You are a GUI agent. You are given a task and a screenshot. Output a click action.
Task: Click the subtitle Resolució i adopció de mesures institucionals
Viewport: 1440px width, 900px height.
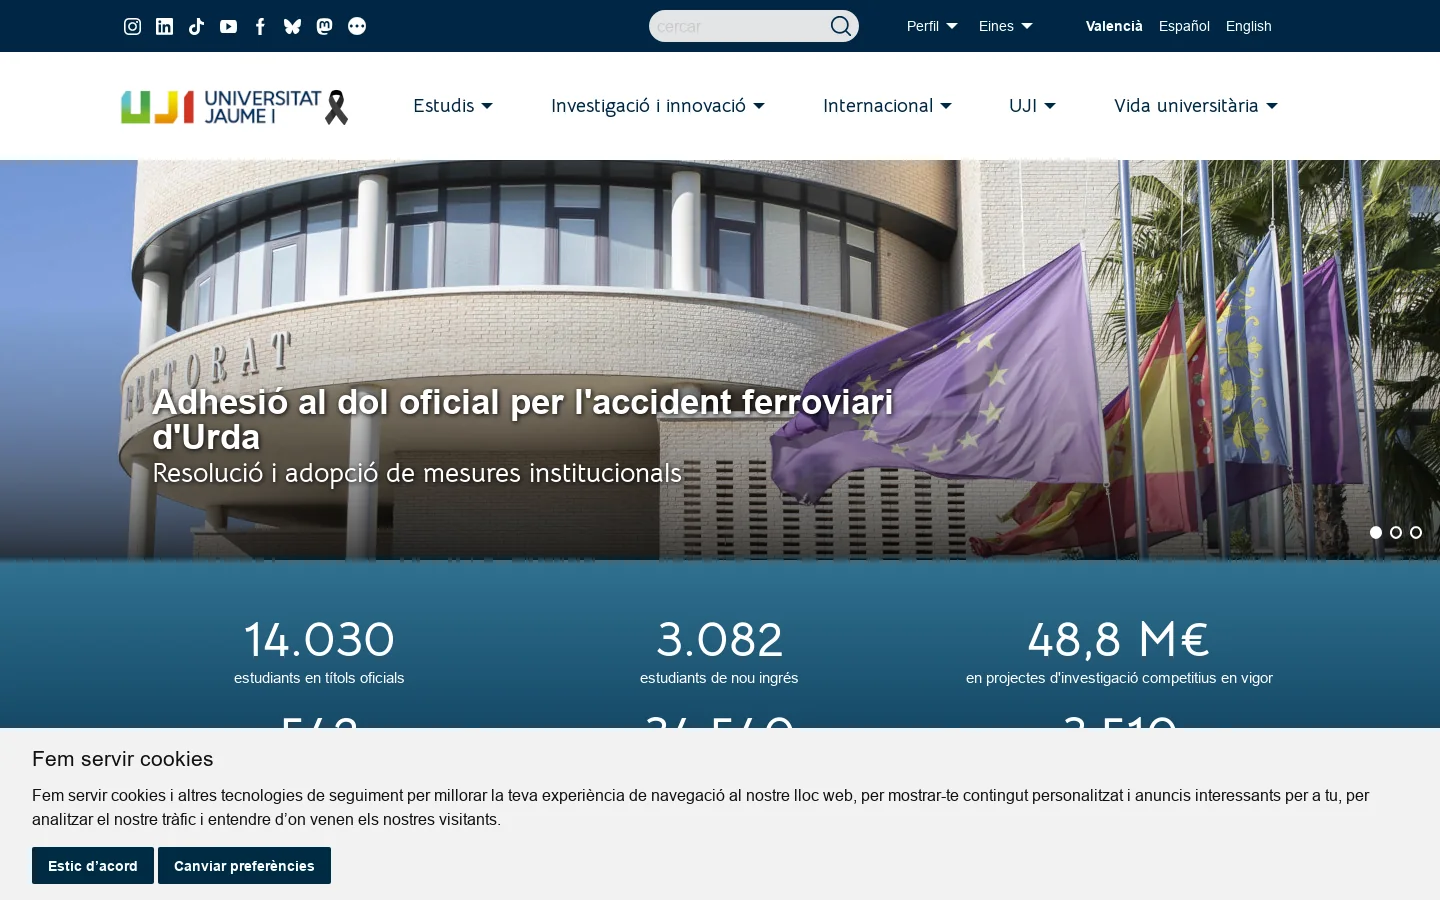(417, 473)
